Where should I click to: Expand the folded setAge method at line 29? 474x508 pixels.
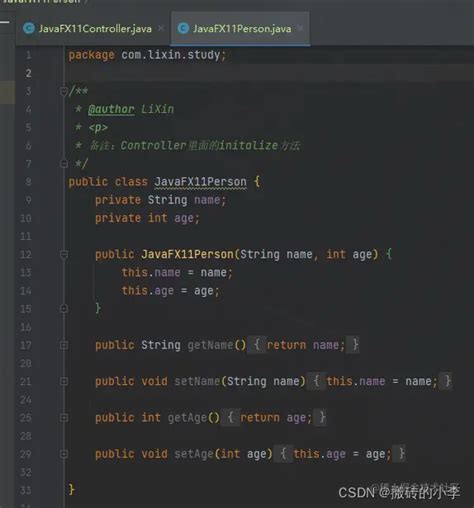(64, 454)
